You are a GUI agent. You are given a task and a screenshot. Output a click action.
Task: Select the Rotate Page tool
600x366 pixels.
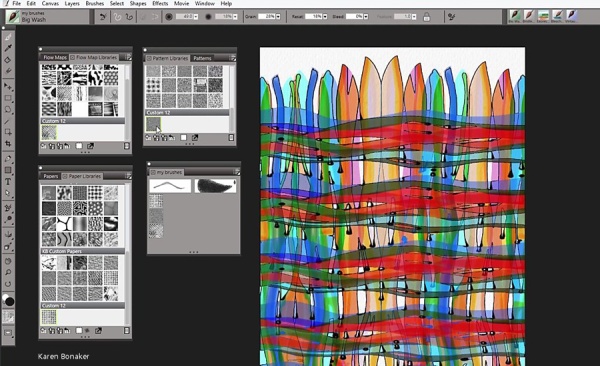click(x=8, y=284)
